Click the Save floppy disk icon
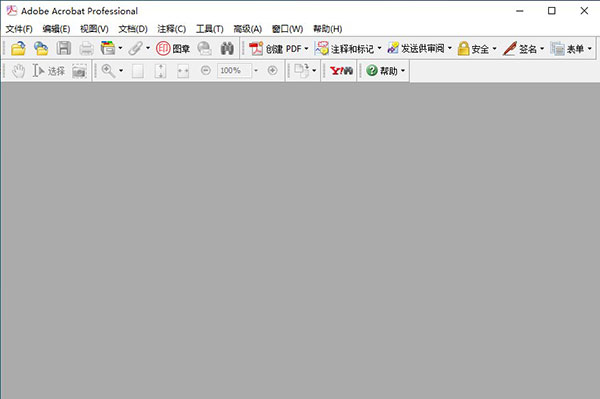 click(64, 49)
